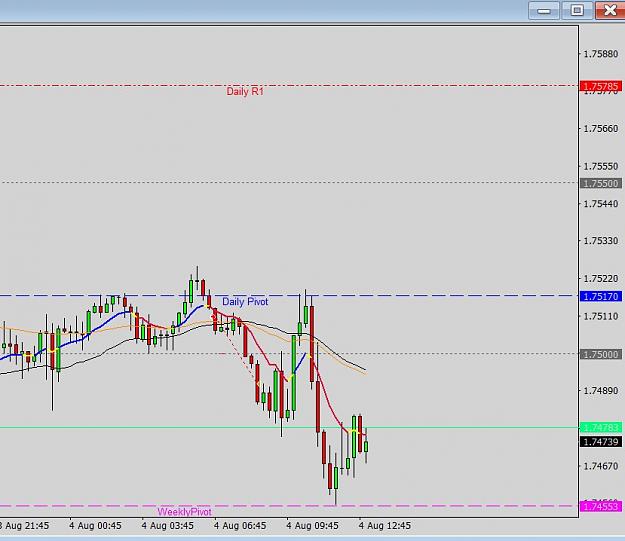Click the 1.75550 price scale value
The width and height of the screenshot is (625, 541).
tap(601, 166)
